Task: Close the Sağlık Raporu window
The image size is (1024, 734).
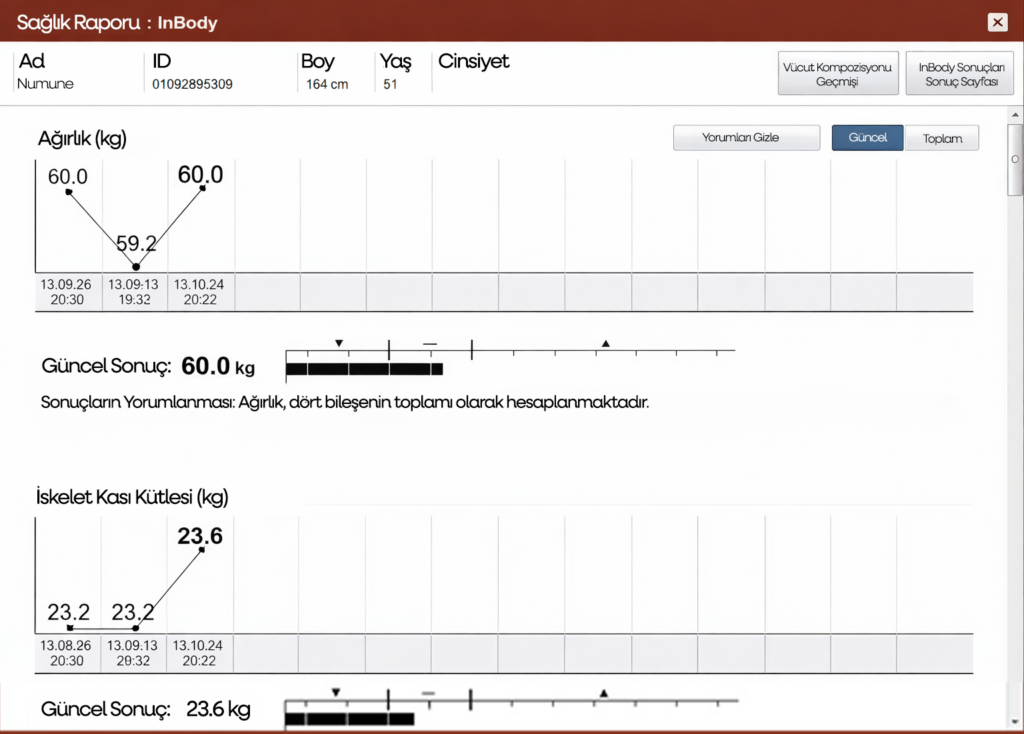Action: [x=997, y=22]
